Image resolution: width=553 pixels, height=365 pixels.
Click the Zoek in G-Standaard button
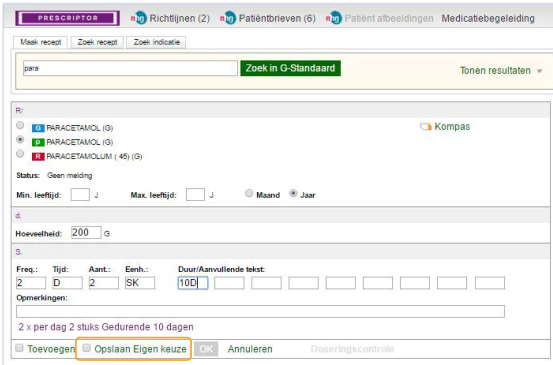(x=290, y=68)
